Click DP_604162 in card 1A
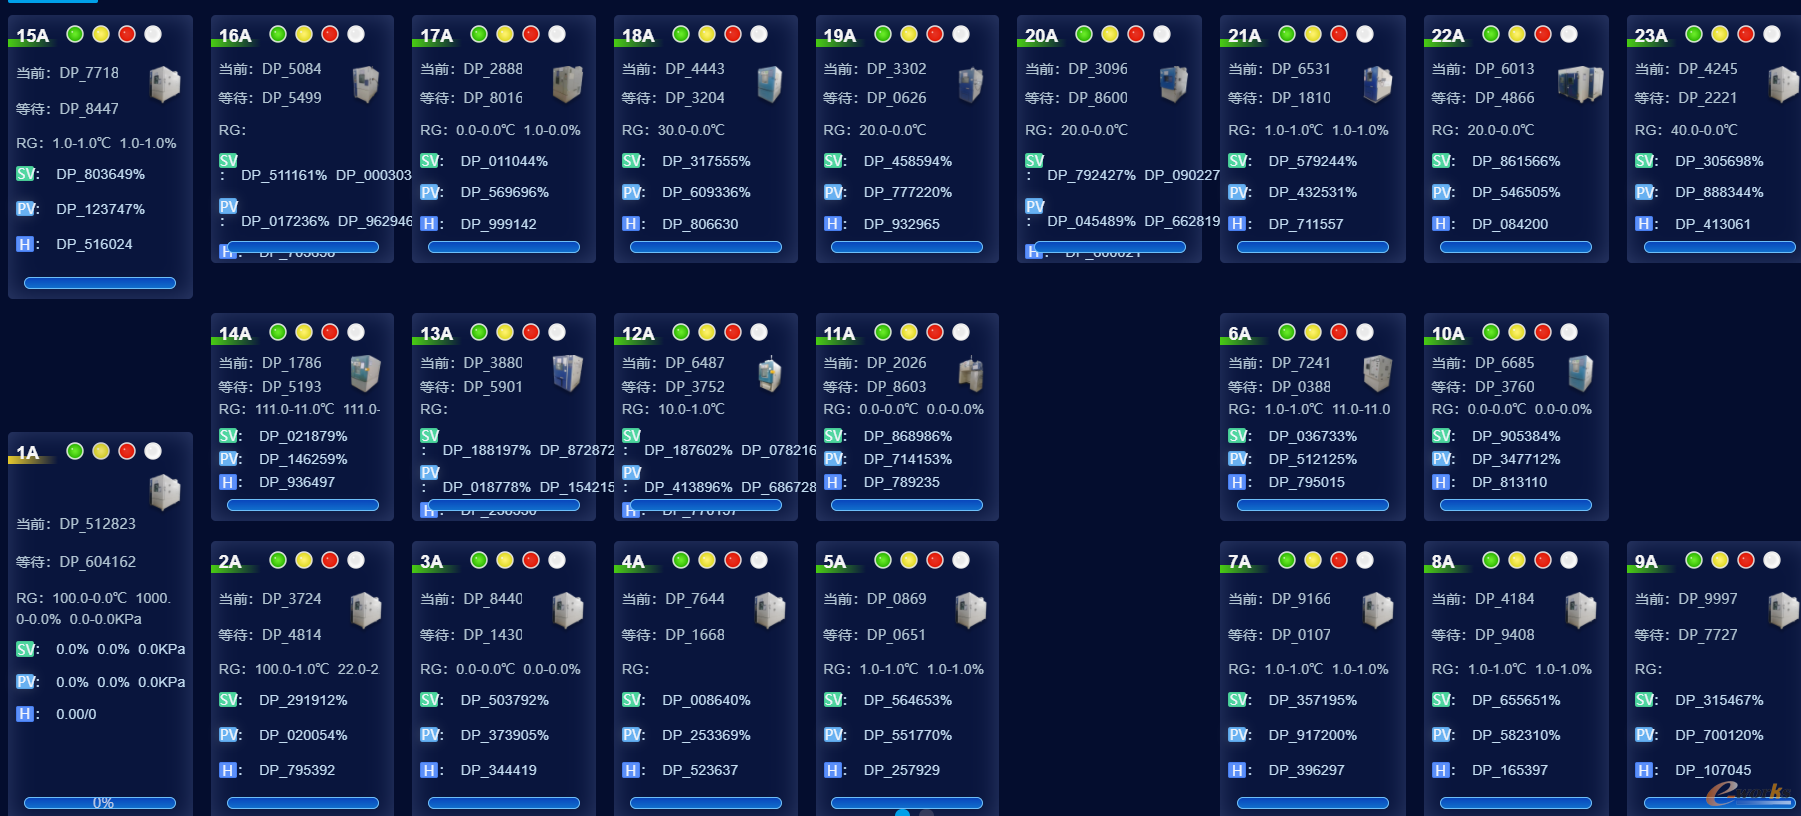The image size is (1801, 816). click(x=98, y=562)
